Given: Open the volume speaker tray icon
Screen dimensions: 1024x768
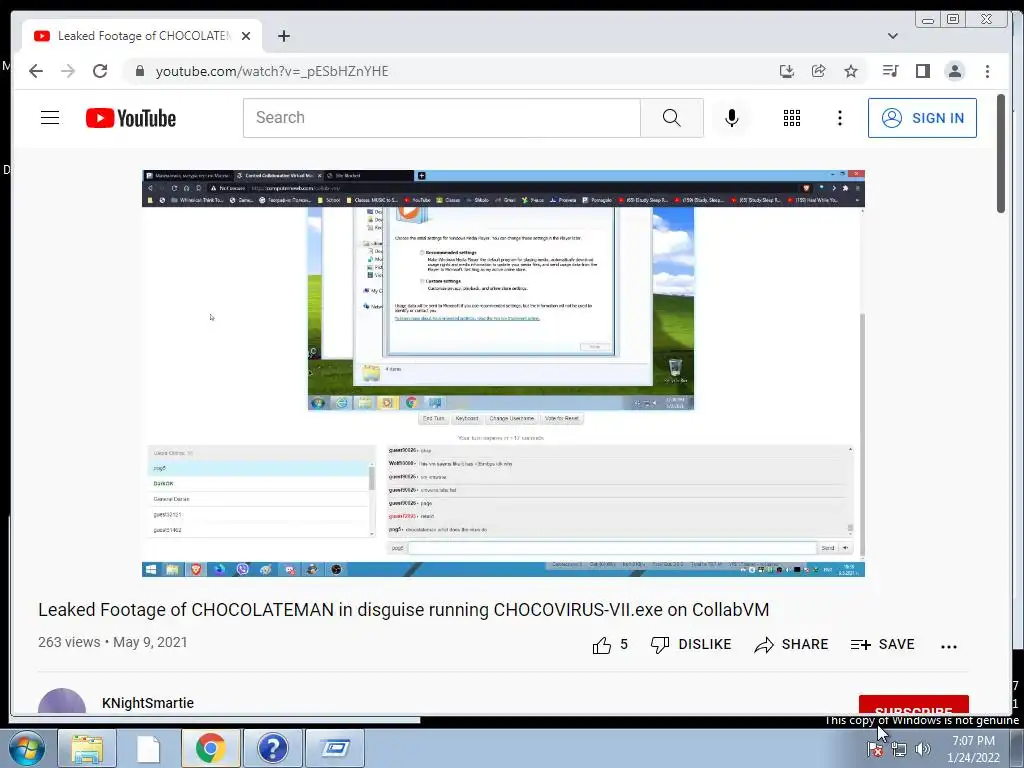Looking at the screenshot, I should pyautogui.click(x=923, y=750).
